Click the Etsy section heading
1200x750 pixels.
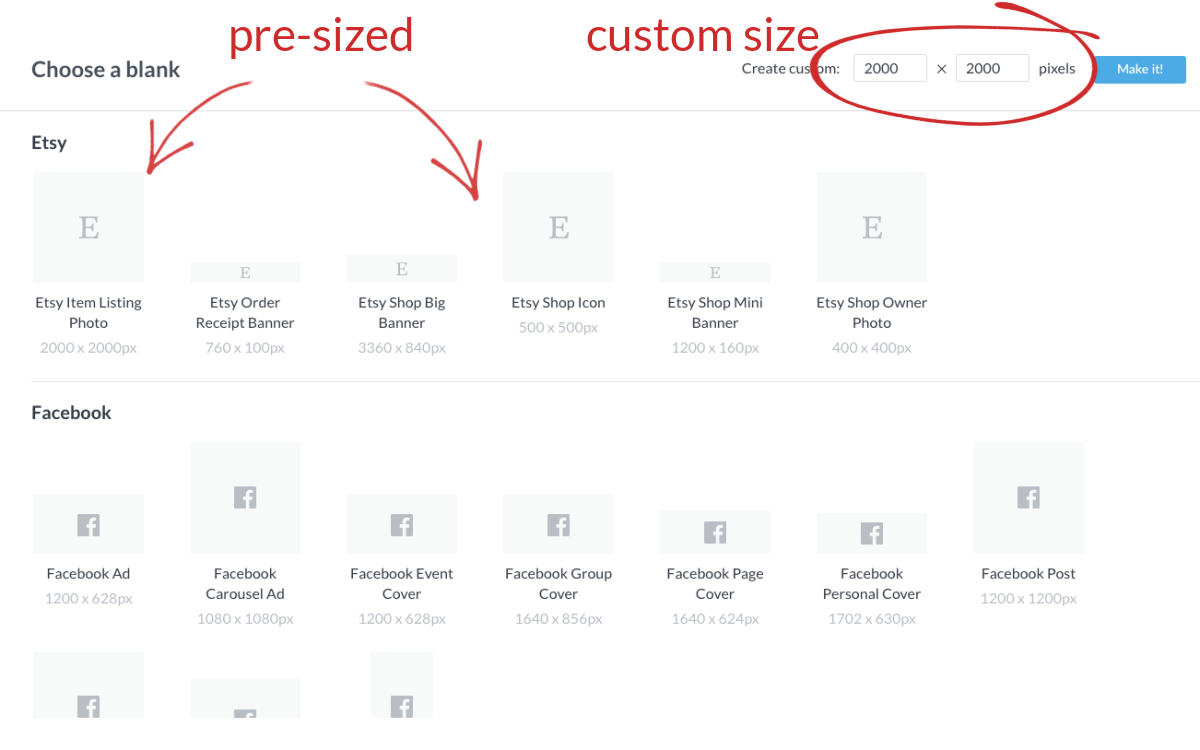coord(49,143)
